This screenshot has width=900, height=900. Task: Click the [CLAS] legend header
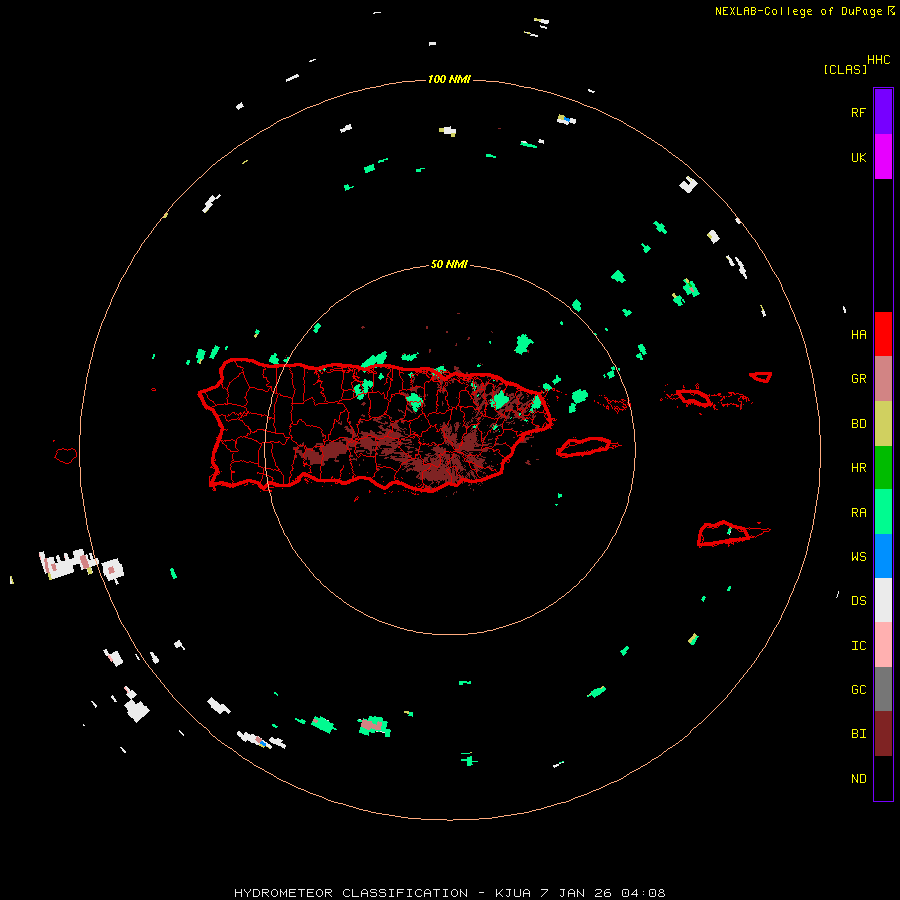click(845, 69)
